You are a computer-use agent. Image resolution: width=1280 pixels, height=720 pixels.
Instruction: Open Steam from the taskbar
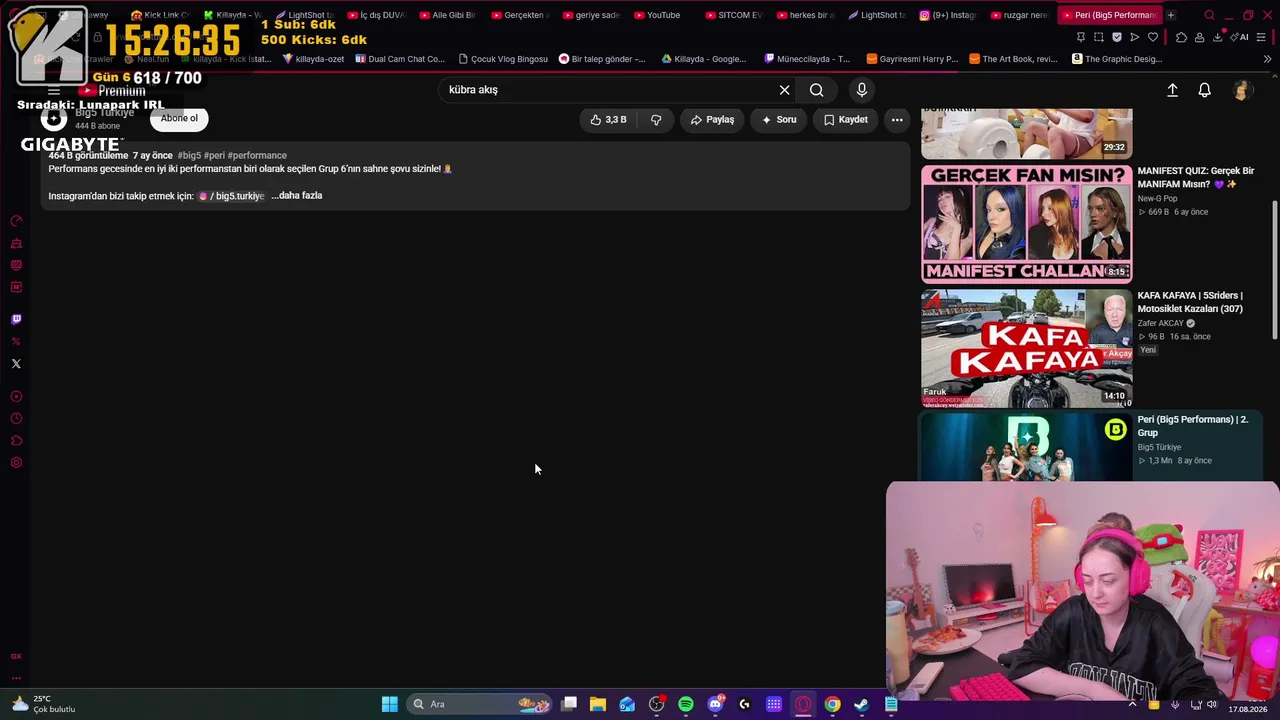(861, 704)
